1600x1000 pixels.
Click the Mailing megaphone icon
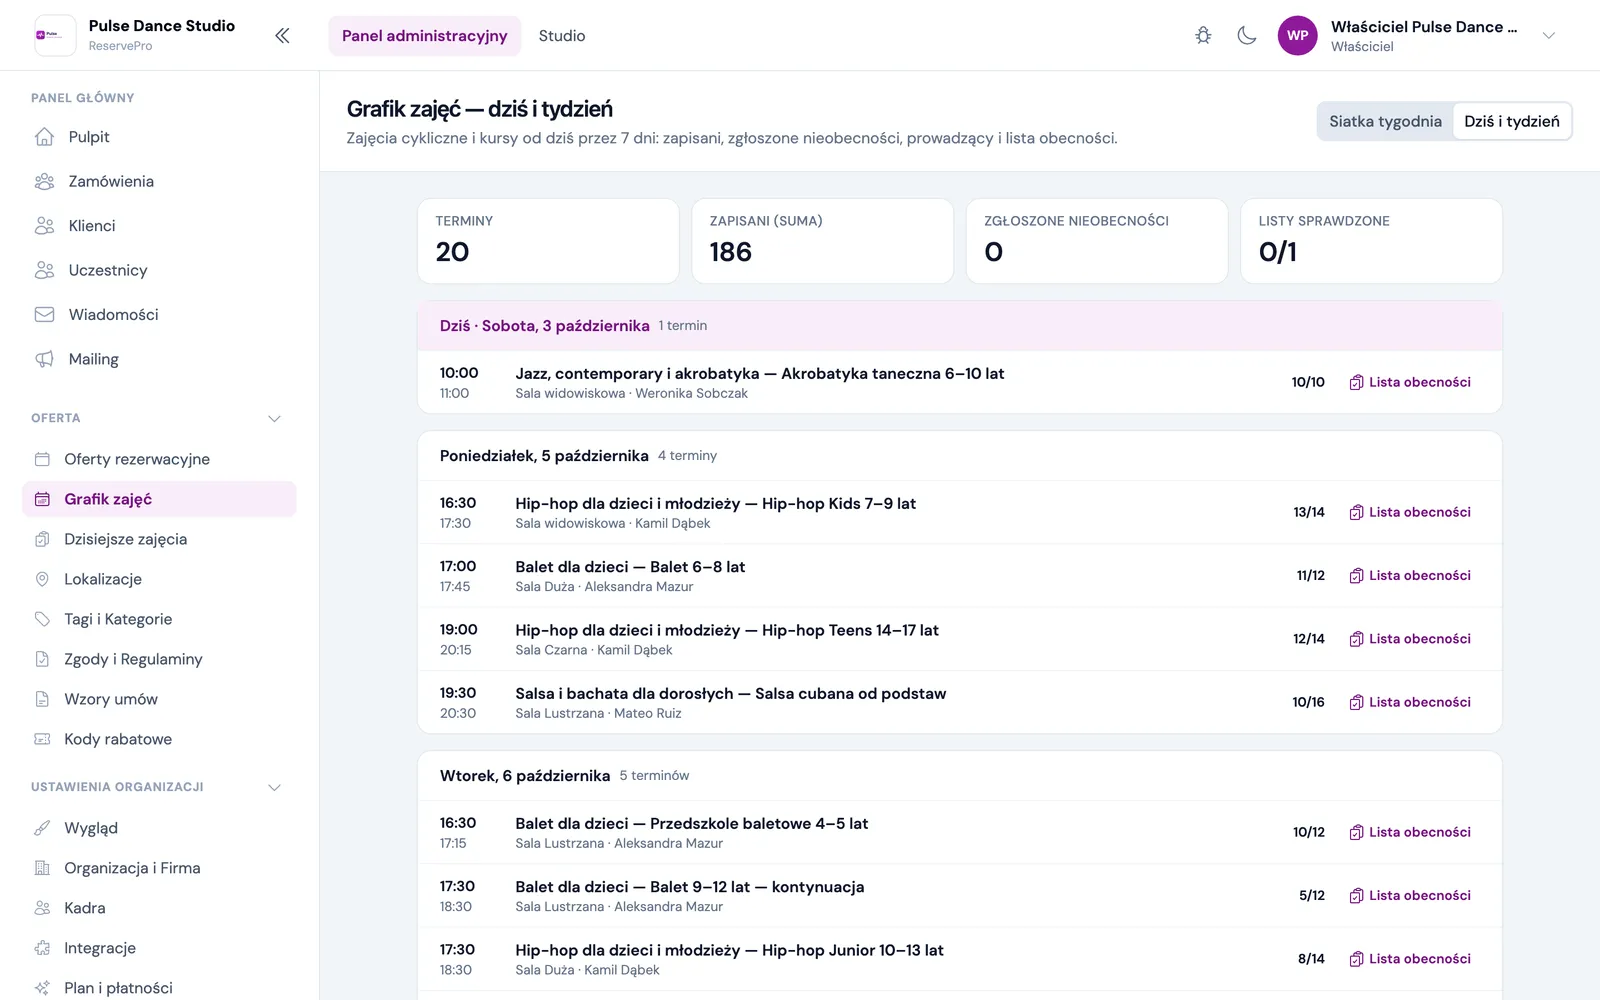click(44, 359)
